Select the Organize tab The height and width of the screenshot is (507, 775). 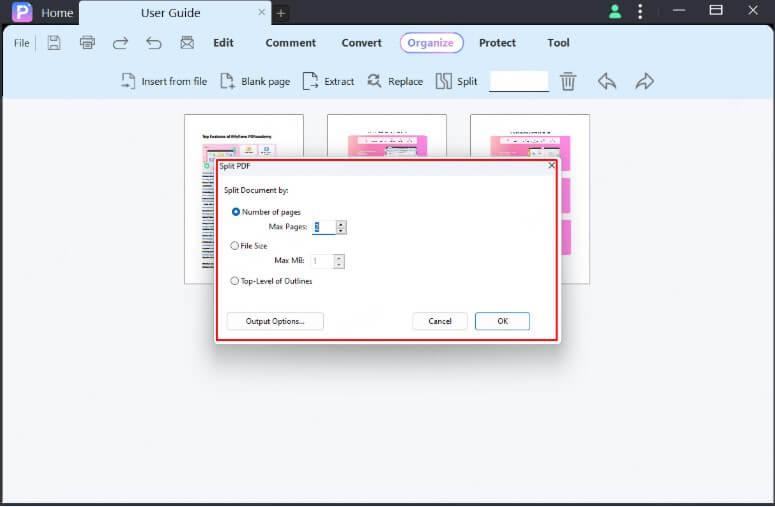[x=431, y=43]
